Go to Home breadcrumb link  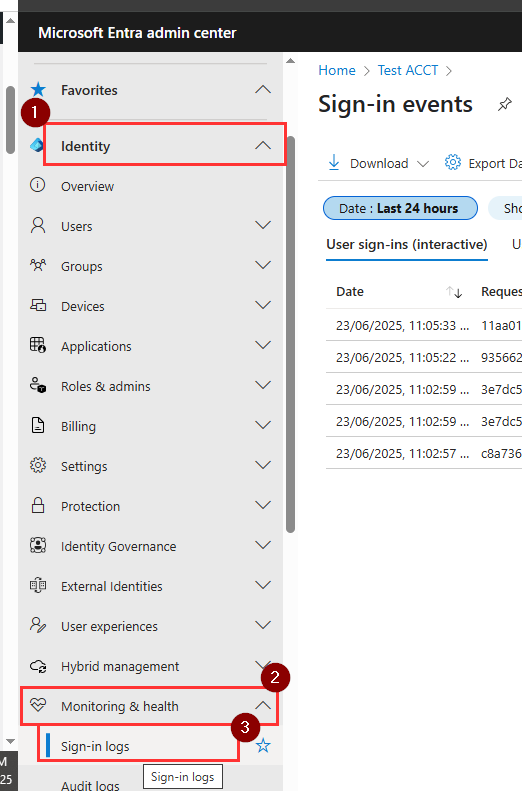pos(336,70)
